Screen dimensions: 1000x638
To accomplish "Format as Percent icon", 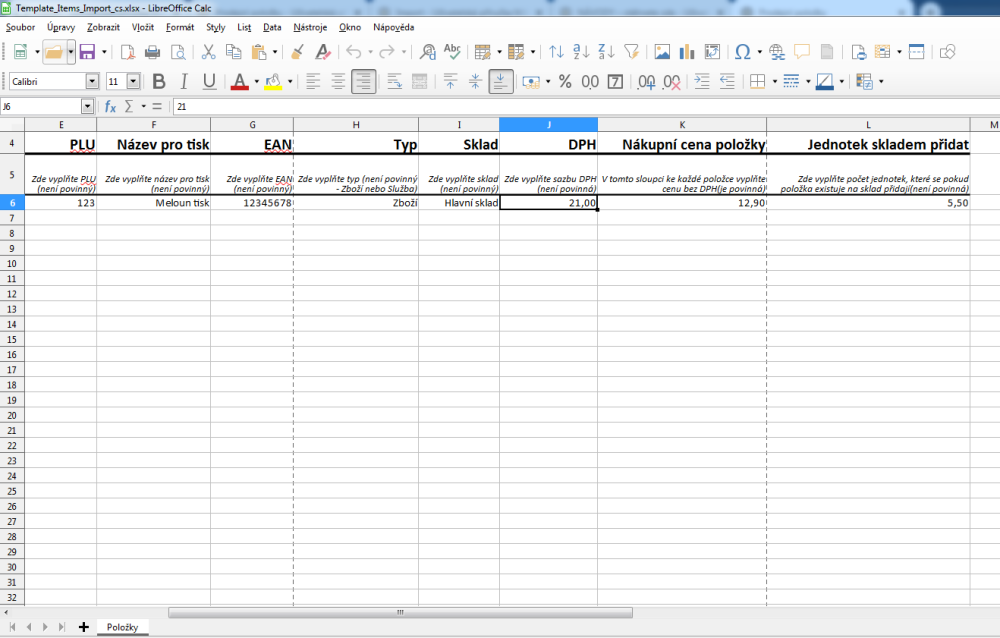I will tap(565, 82).
